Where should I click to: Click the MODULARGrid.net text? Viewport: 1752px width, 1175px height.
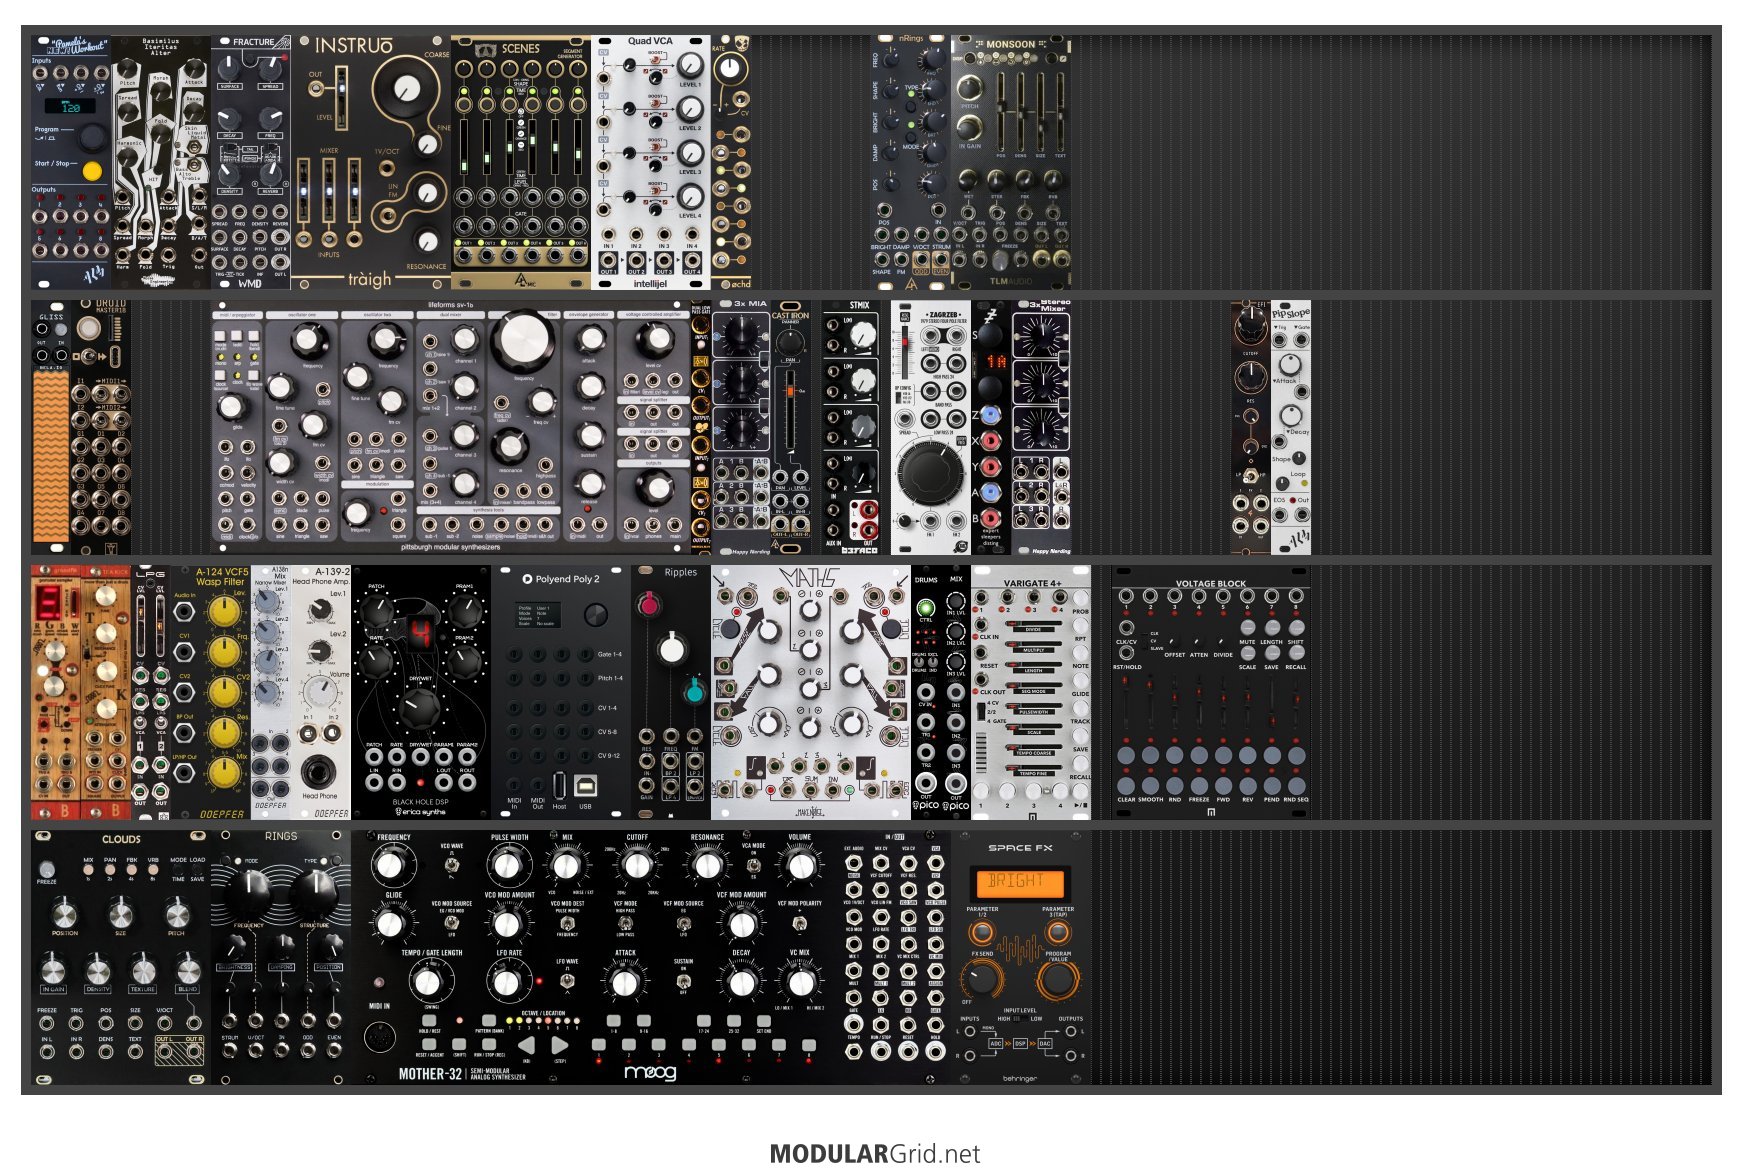[x=875, y=1153]
